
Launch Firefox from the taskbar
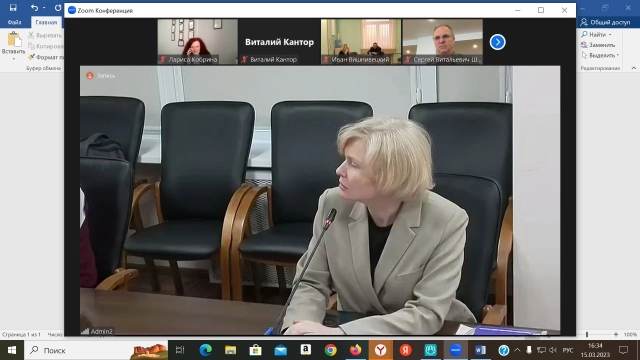tap(356, 350)
